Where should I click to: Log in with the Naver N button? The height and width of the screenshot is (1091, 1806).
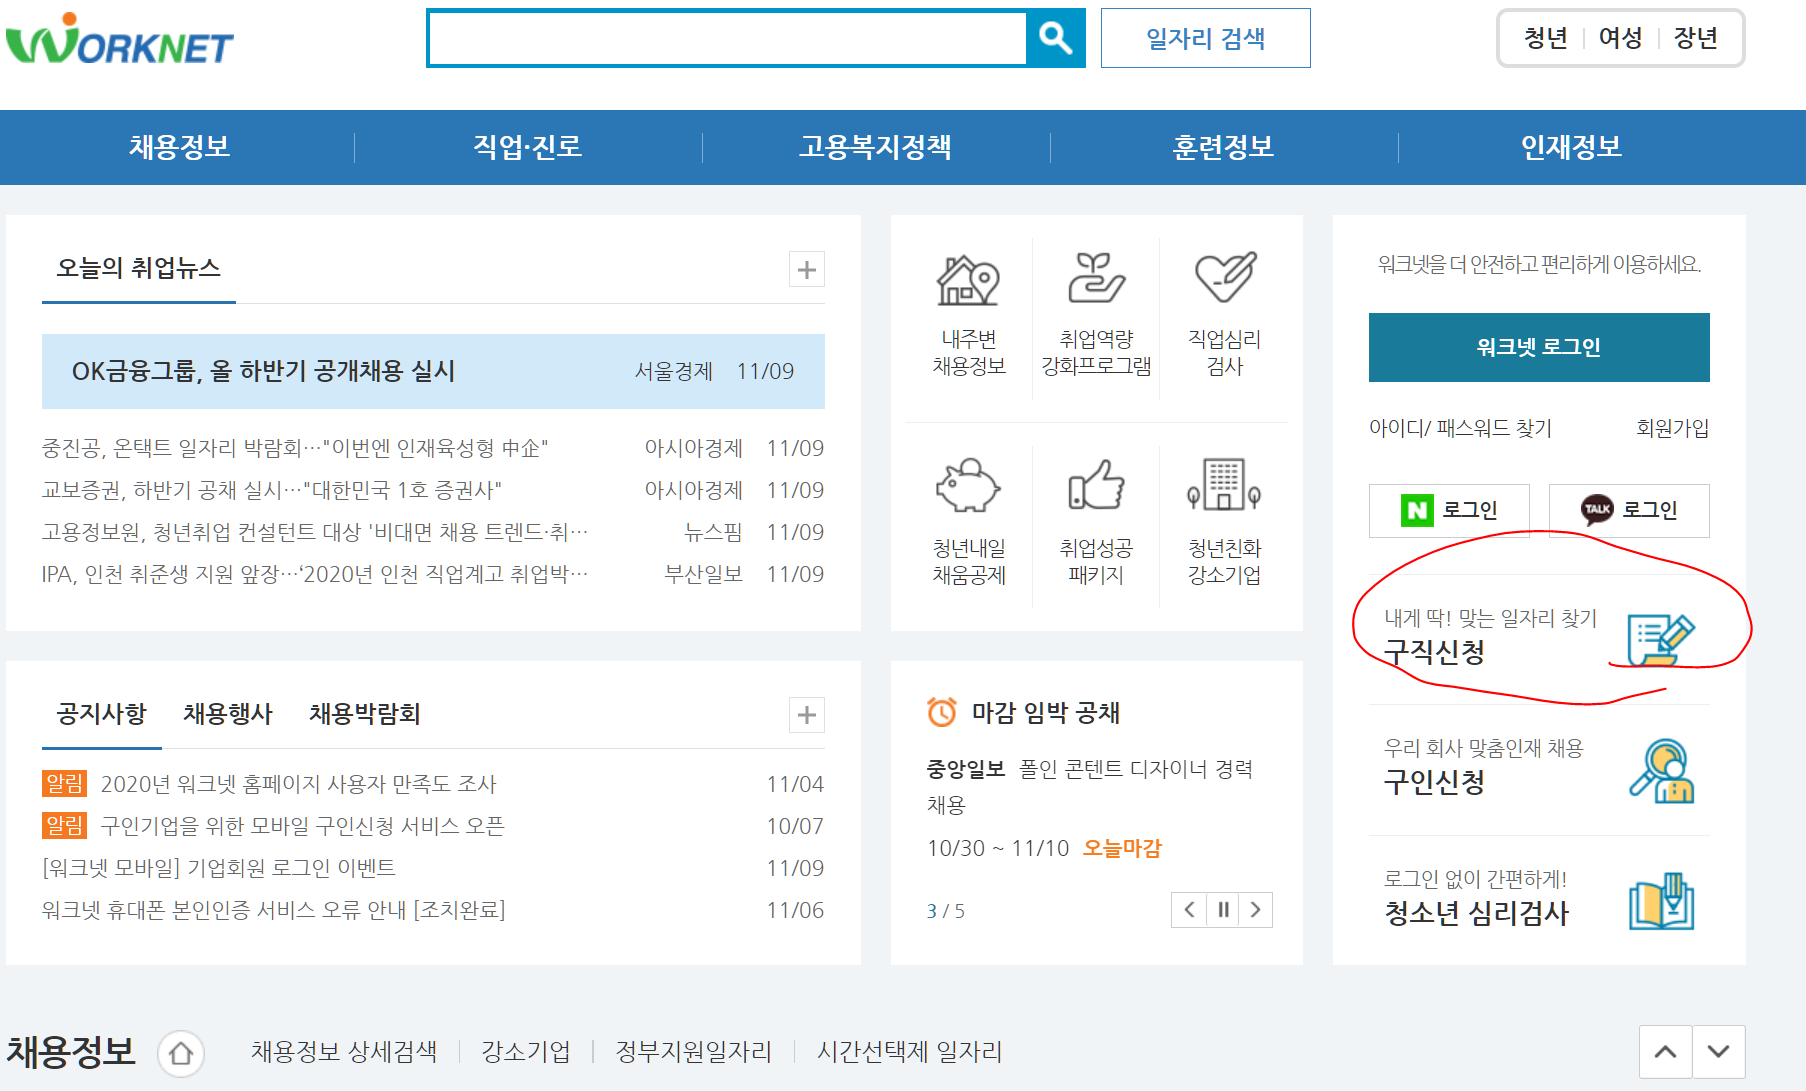click(x=1449, y=510)
